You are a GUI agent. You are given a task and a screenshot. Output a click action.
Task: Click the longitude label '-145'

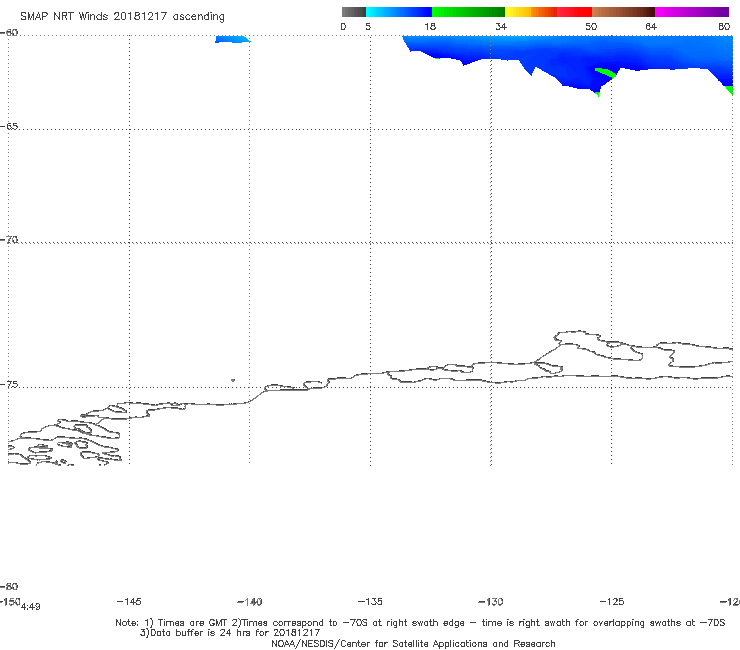click(129, 601)
